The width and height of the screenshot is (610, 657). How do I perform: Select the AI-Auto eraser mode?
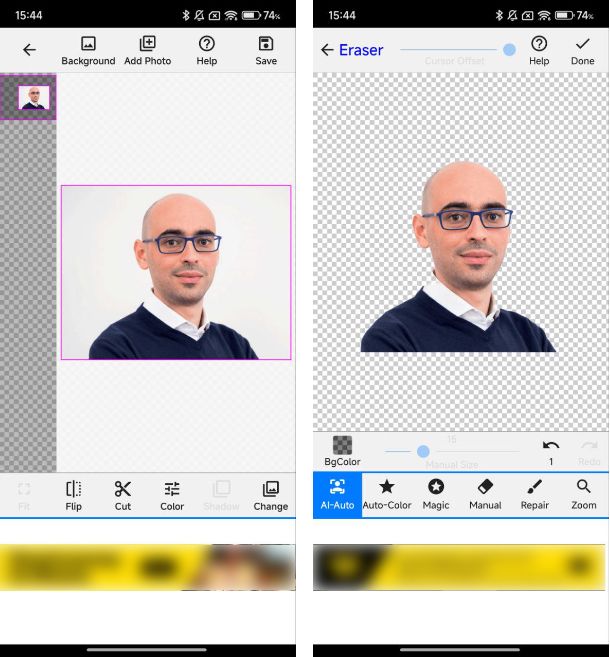pyautogui.click(x=337, y=495)
